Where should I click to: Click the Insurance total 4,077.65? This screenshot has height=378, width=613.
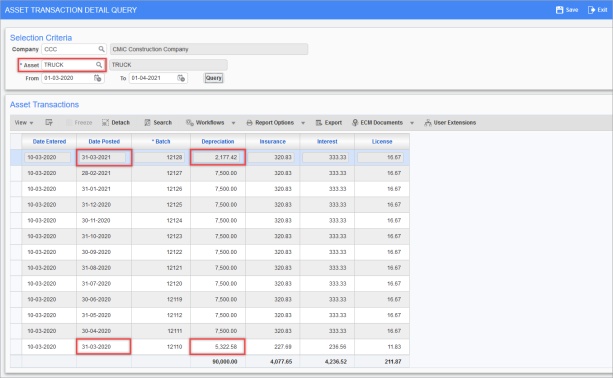point(281,362)
